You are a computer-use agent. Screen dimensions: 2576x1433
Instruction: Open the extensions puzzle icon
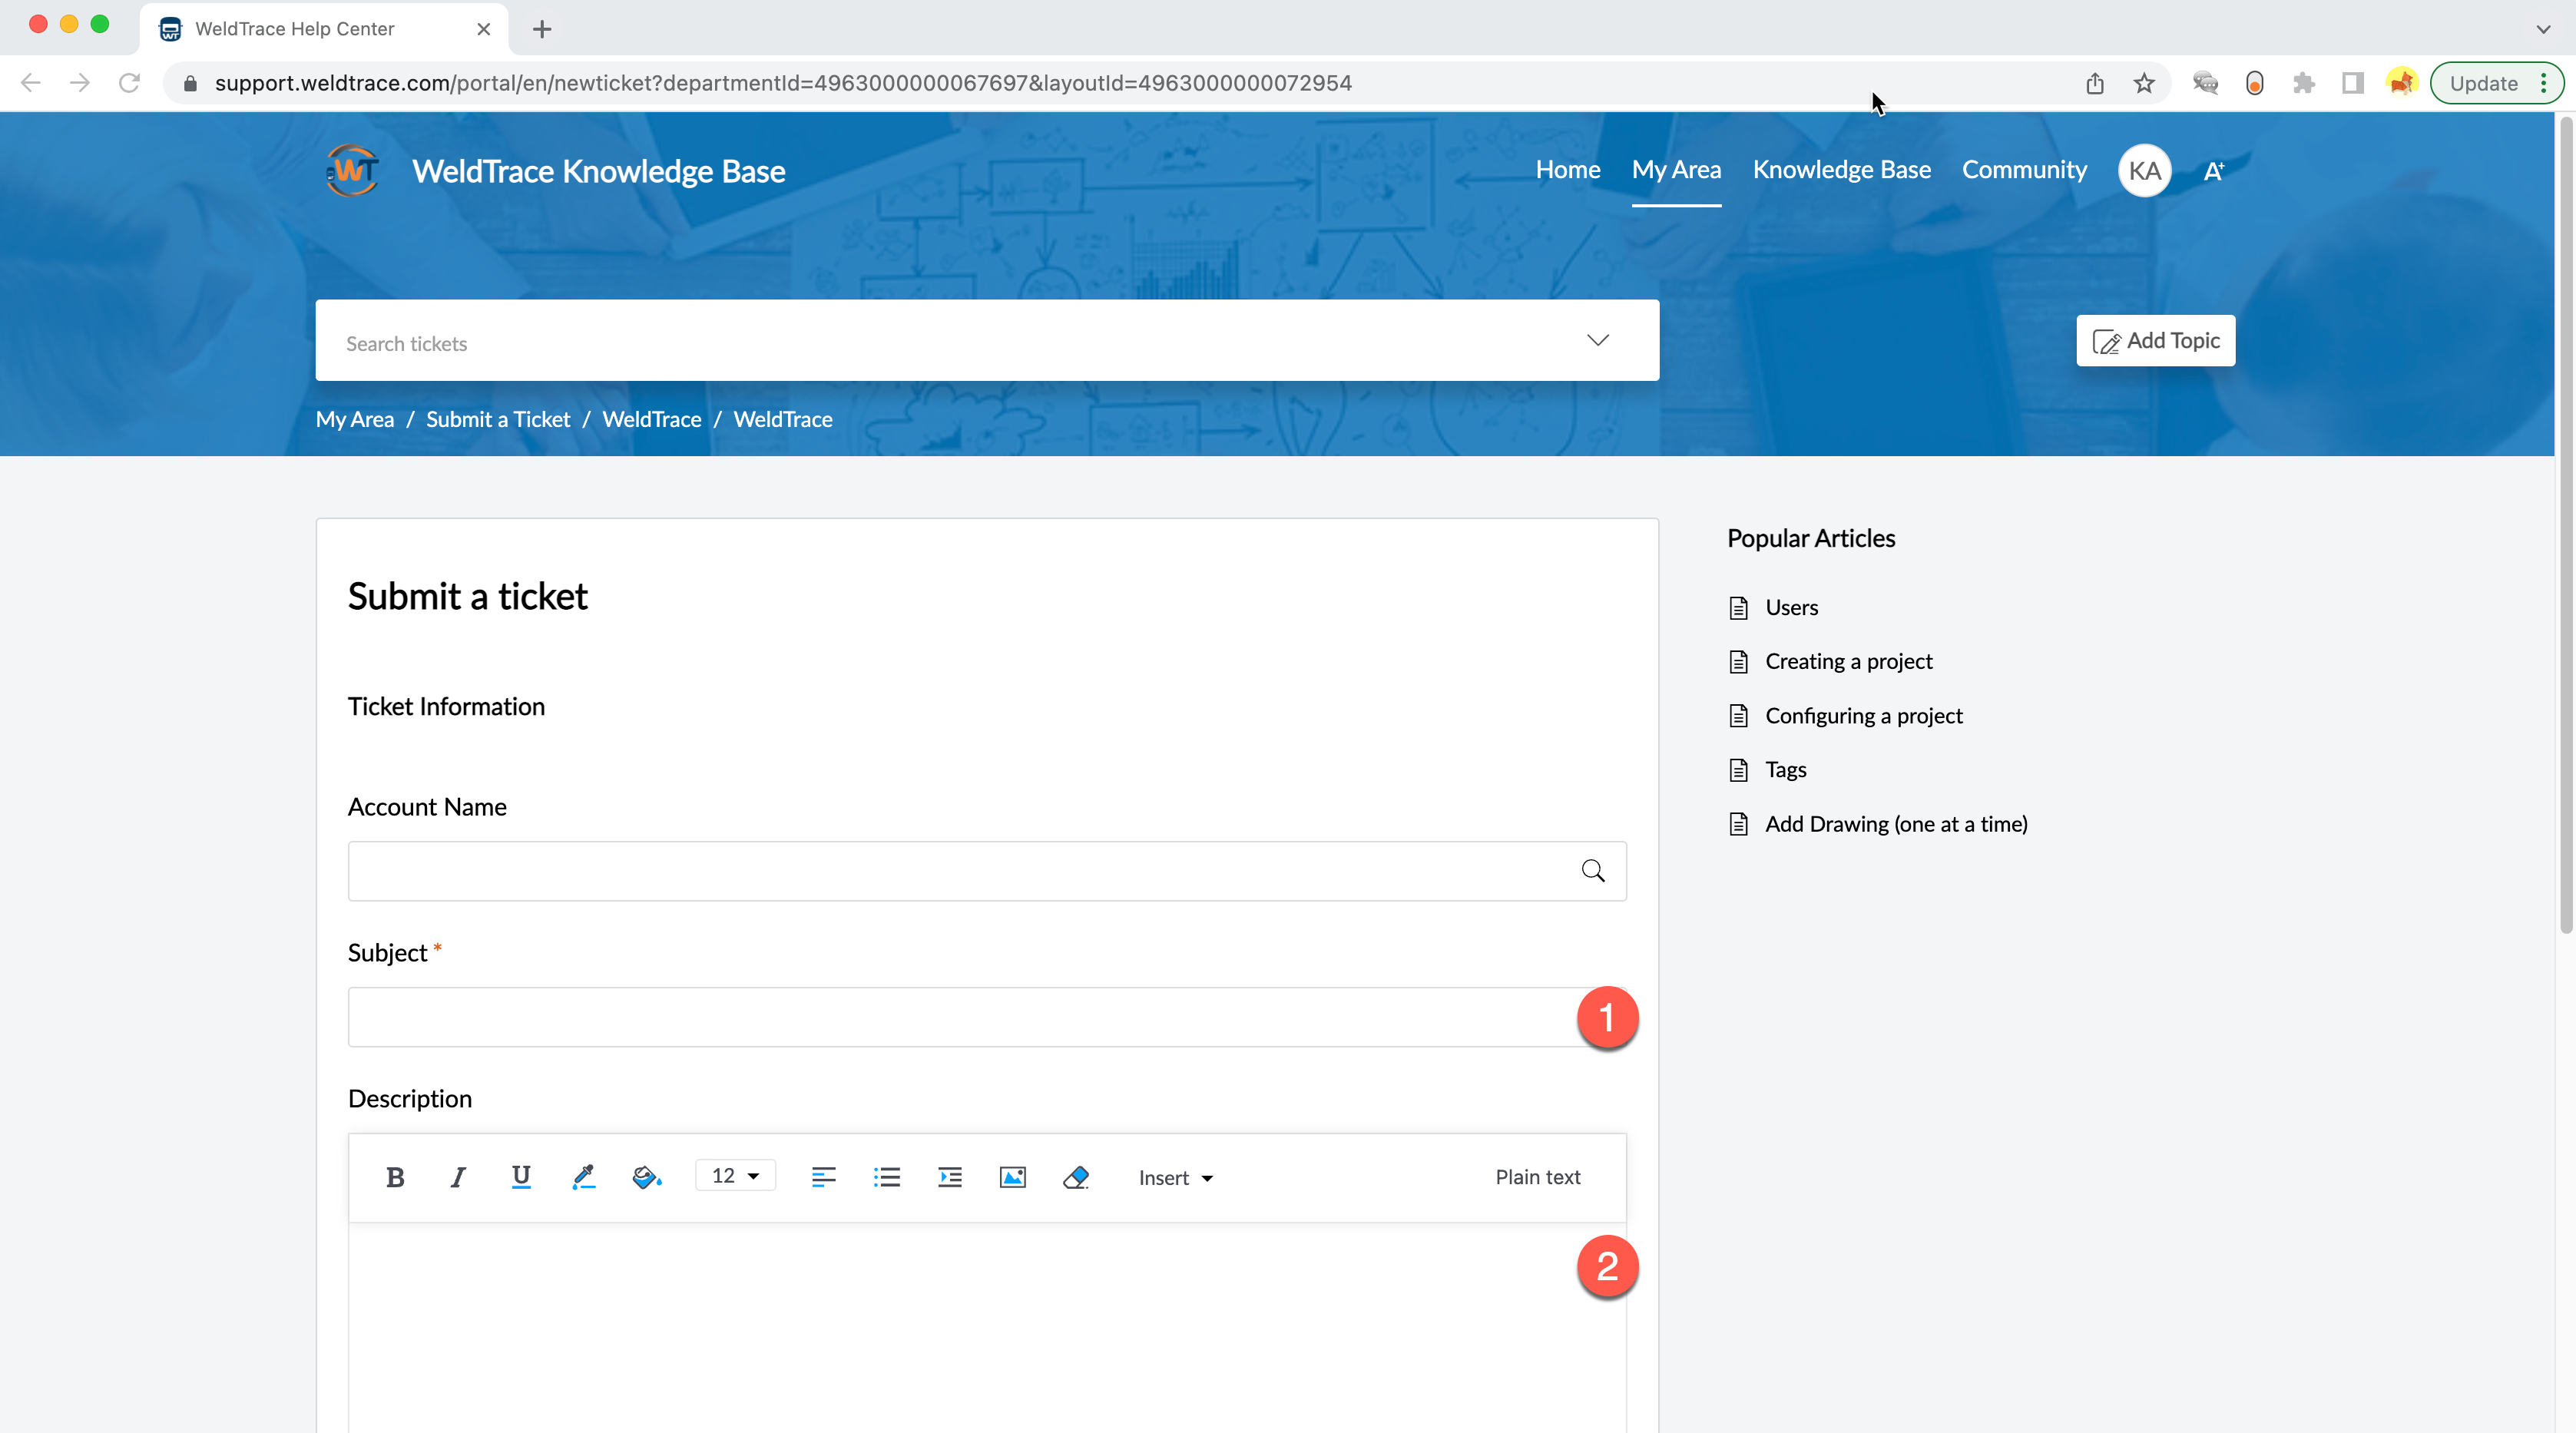[x=2304, y=83]
